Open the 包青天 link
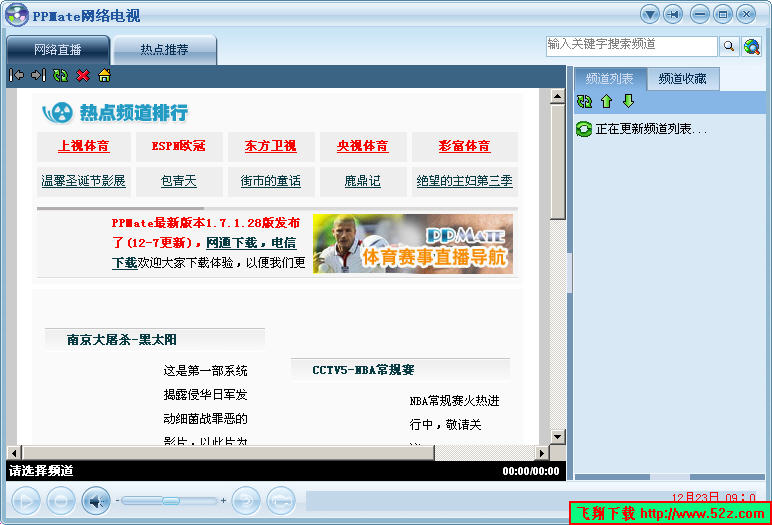 [178, 181]
